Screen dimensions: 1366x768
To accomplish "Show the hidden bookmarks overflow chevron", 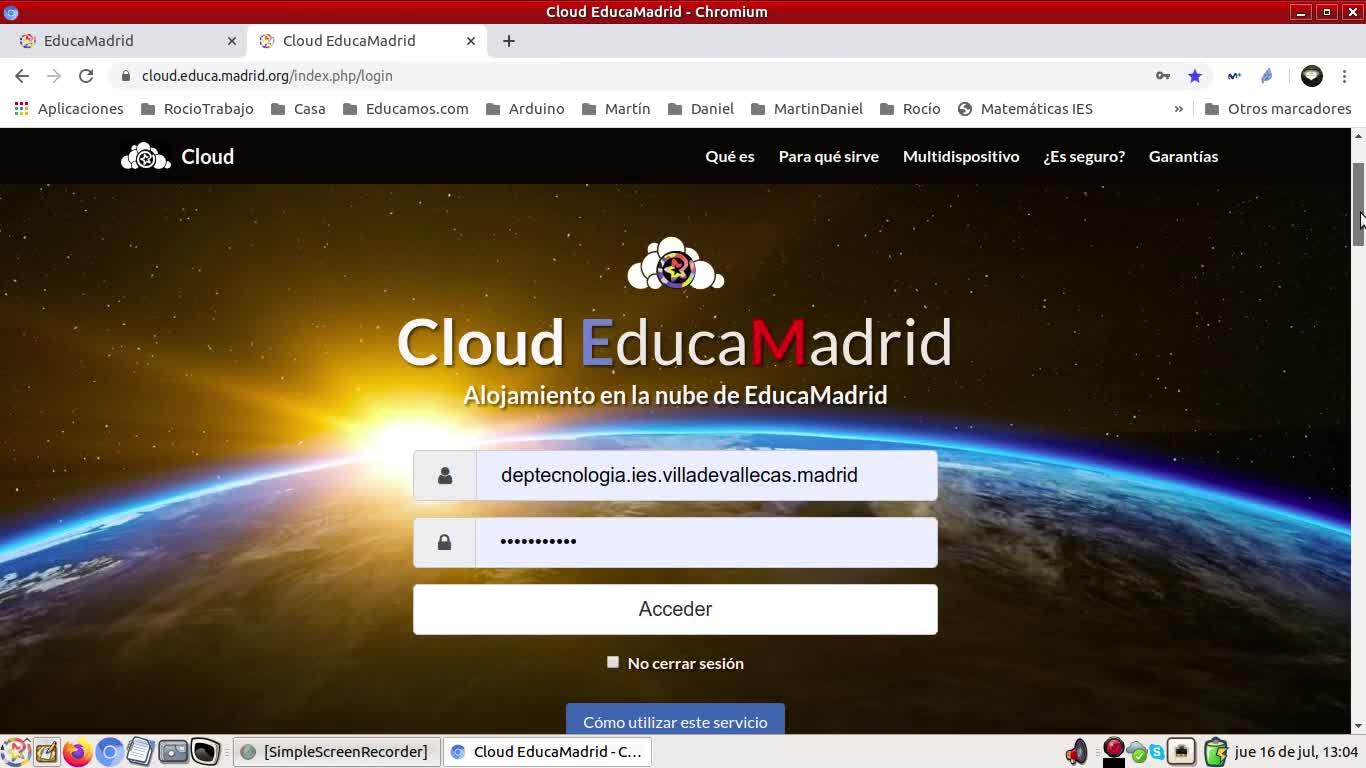I will pos(1178,109).
